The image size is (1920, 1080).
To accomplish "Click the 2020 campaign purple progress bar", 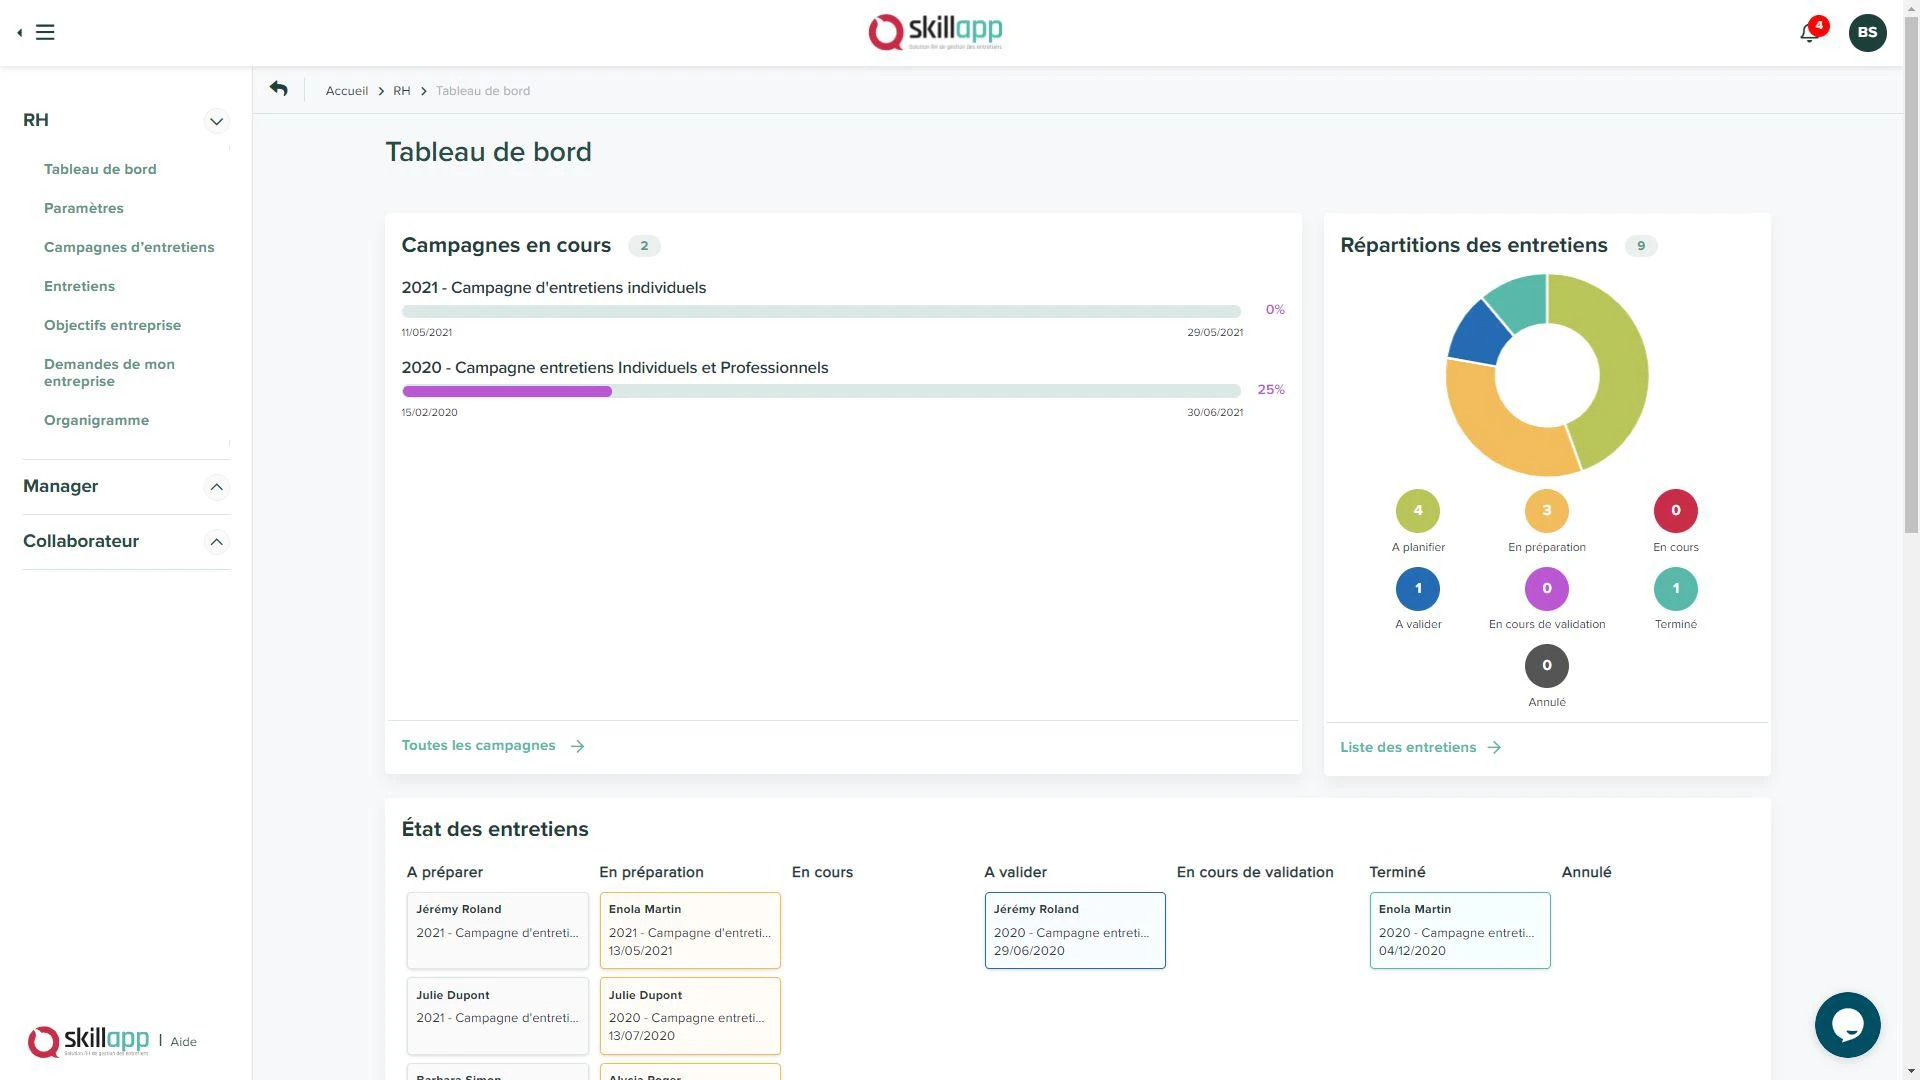I will click(x=507, y=391).
